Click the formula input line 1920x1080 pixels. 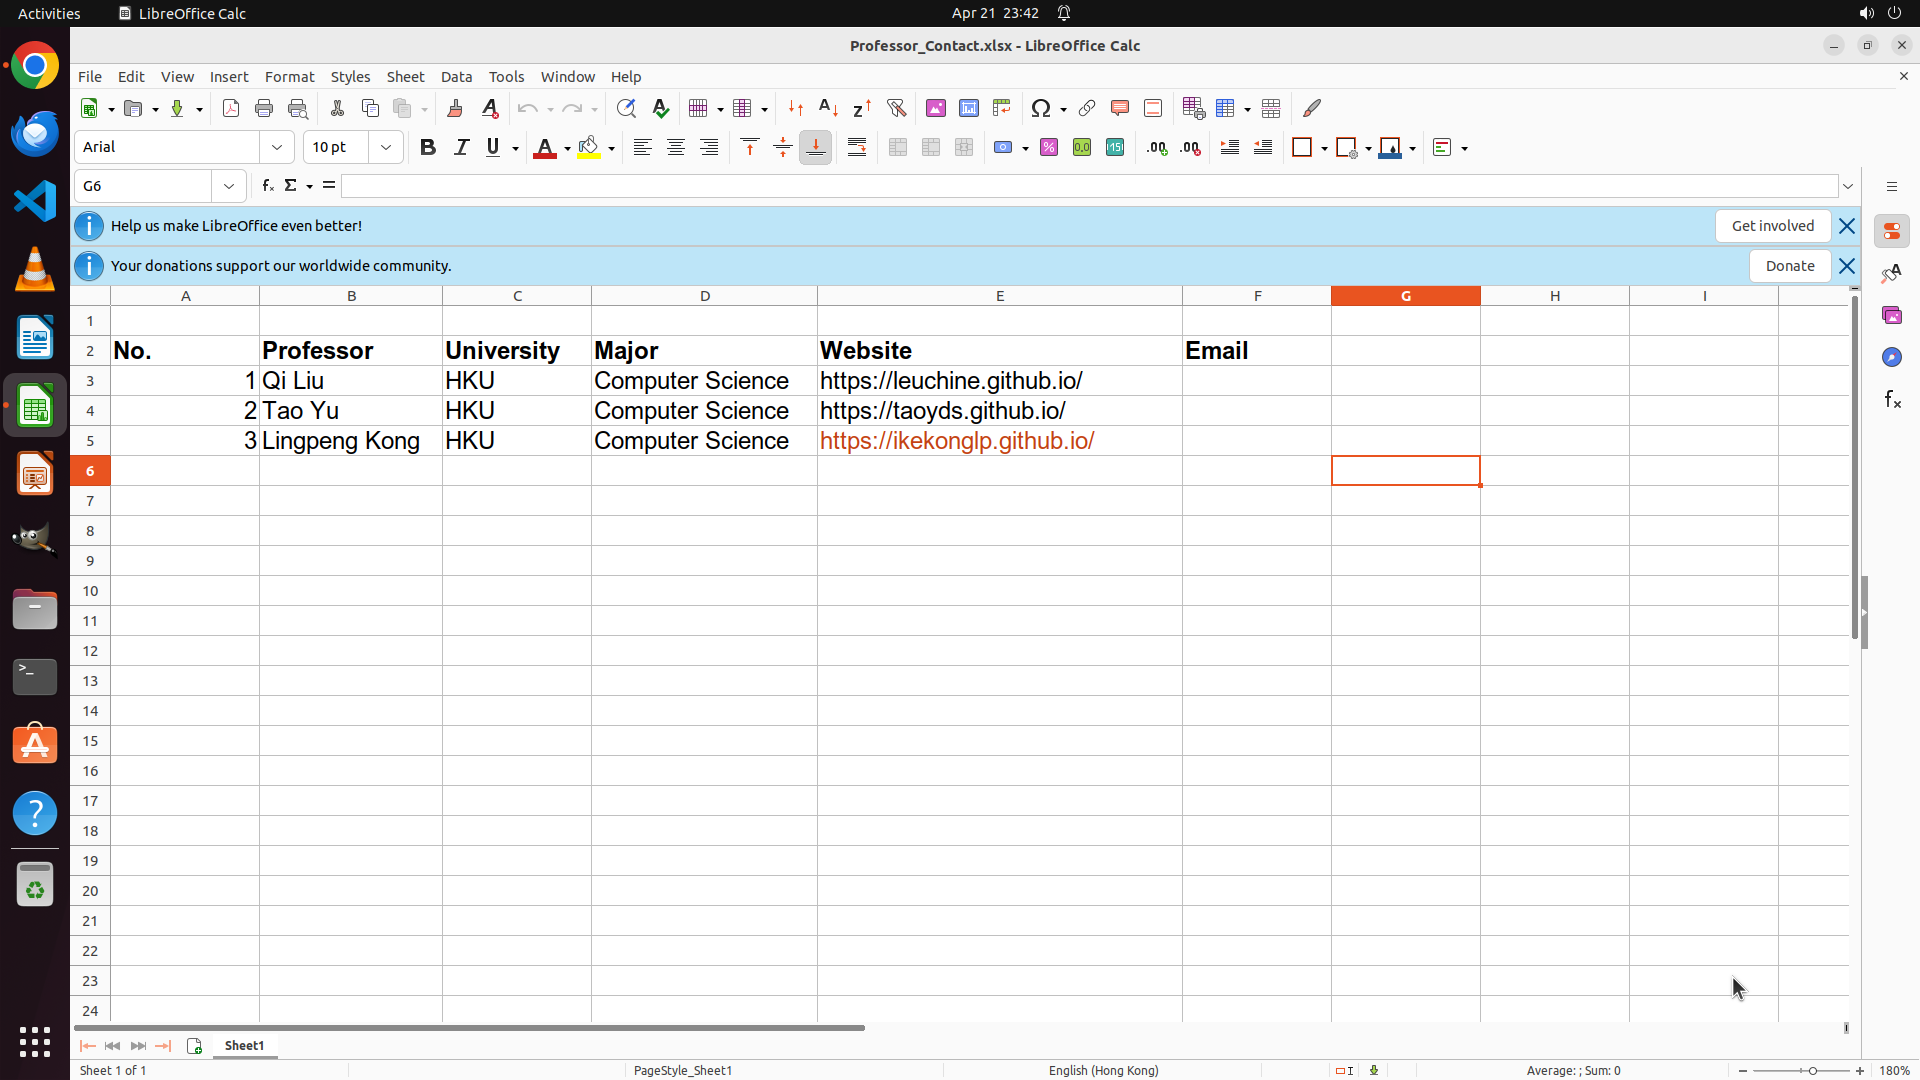pyautogui.click(x=1088, y=186)
